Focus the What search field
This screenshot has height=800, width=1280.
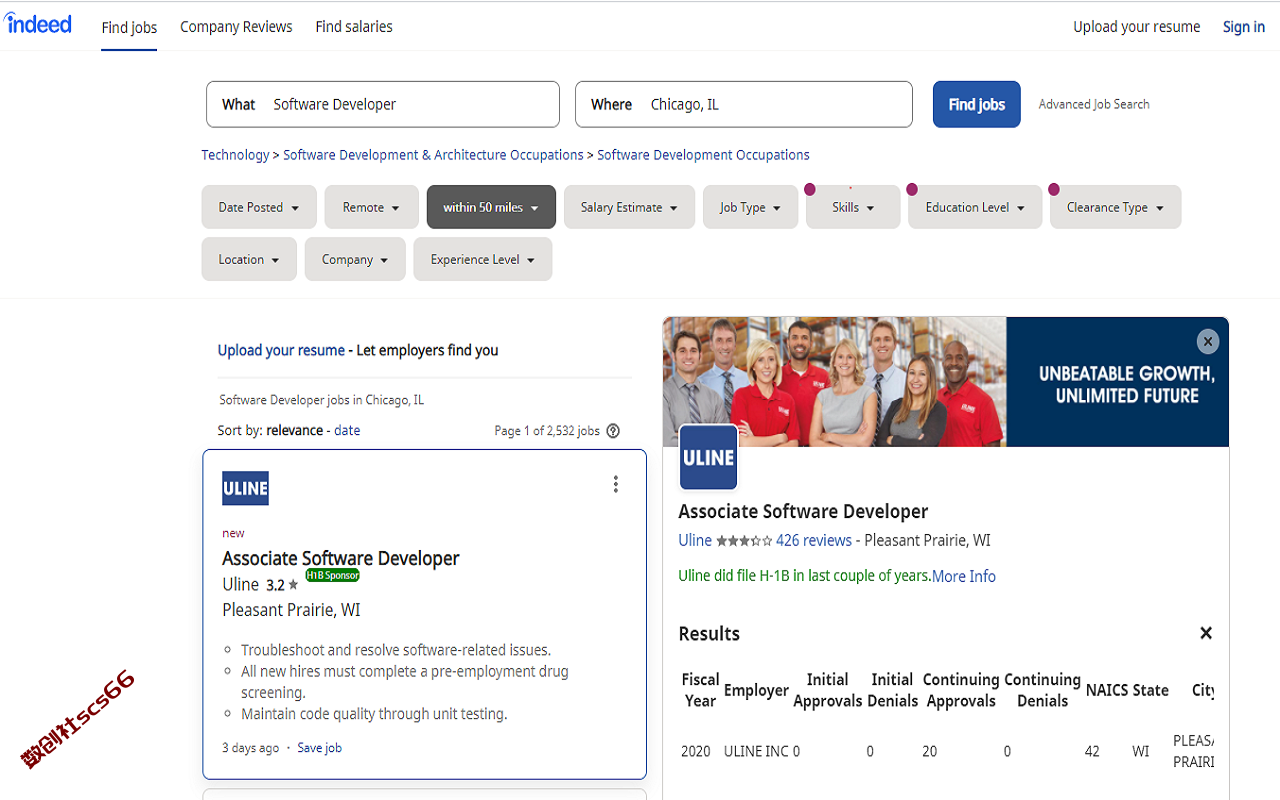383,104
